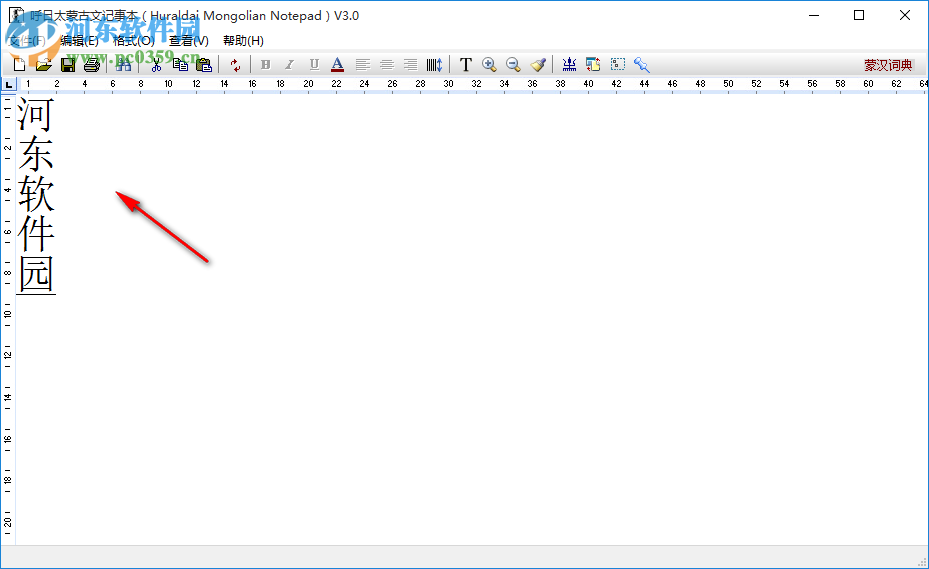Save document with floppy disk icon
This screenshot has width=929, height=569.
tap(68, 65)
